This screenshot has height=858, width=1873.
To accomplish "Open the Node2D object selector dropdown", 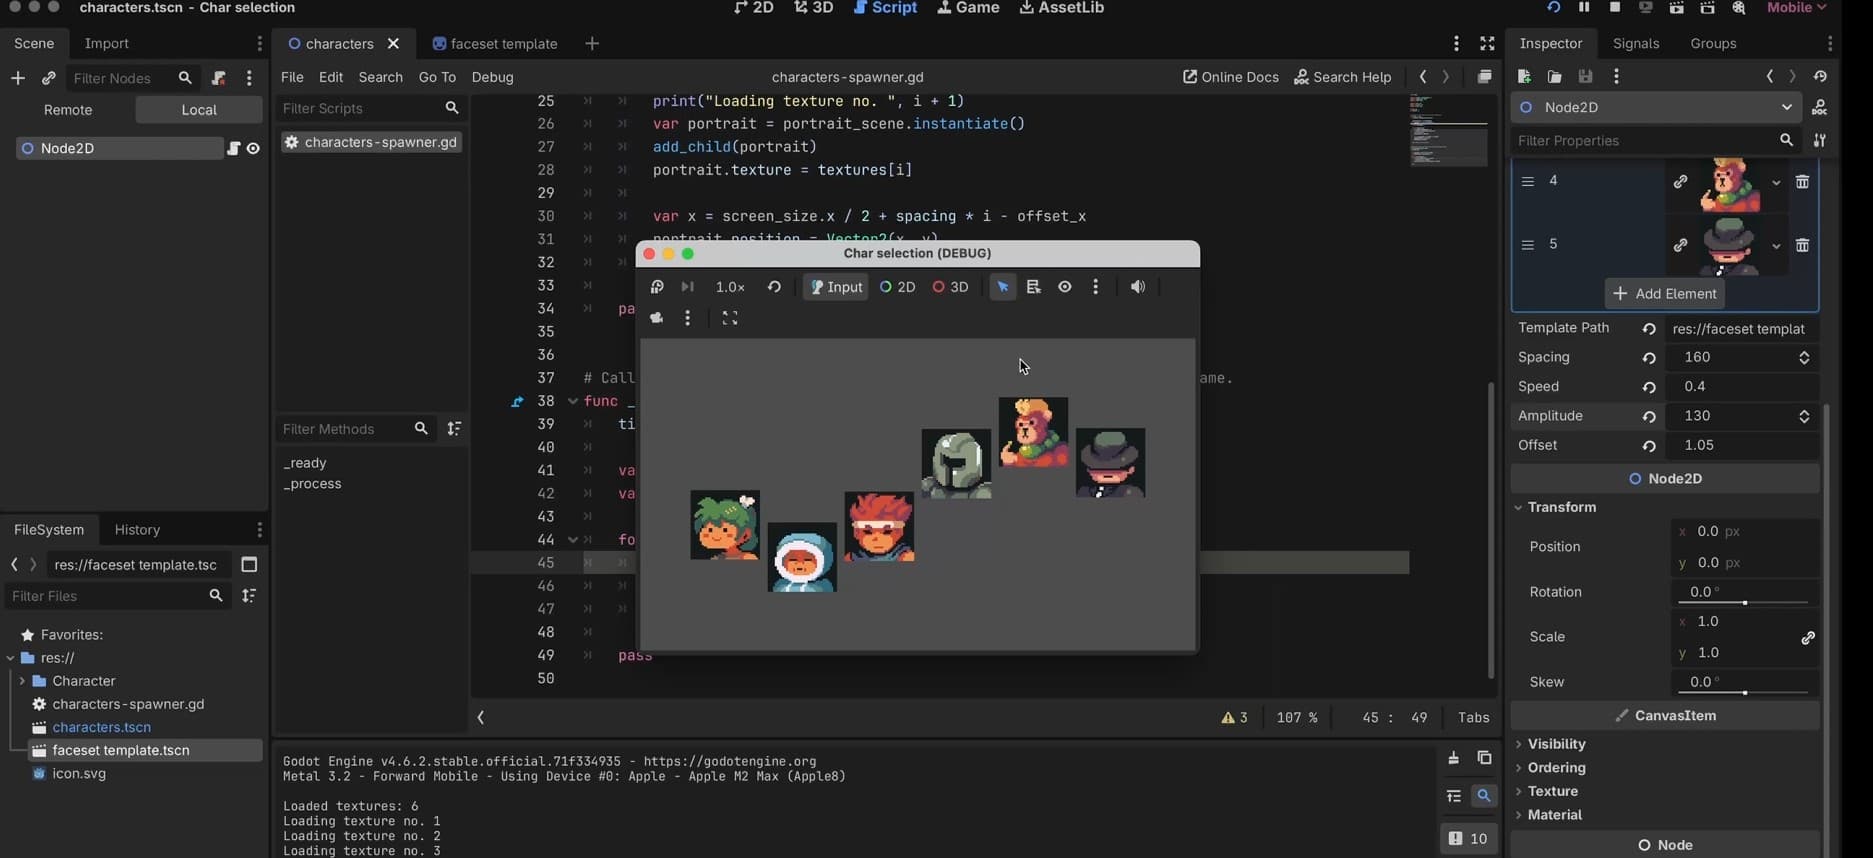I will click(x=1656, y=107).
